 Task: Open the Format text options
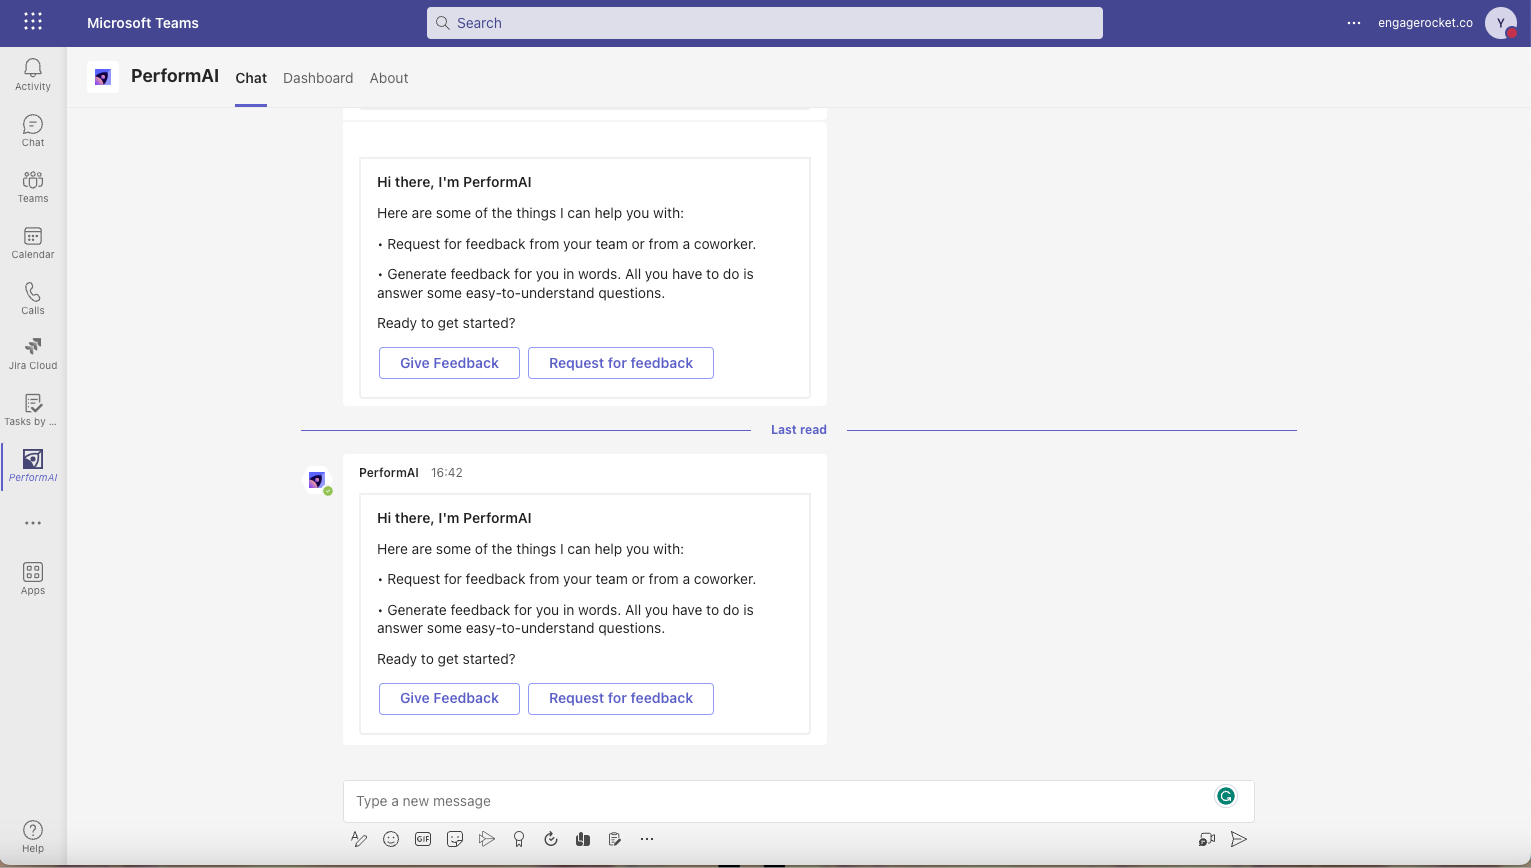click(x=359, y=839)
